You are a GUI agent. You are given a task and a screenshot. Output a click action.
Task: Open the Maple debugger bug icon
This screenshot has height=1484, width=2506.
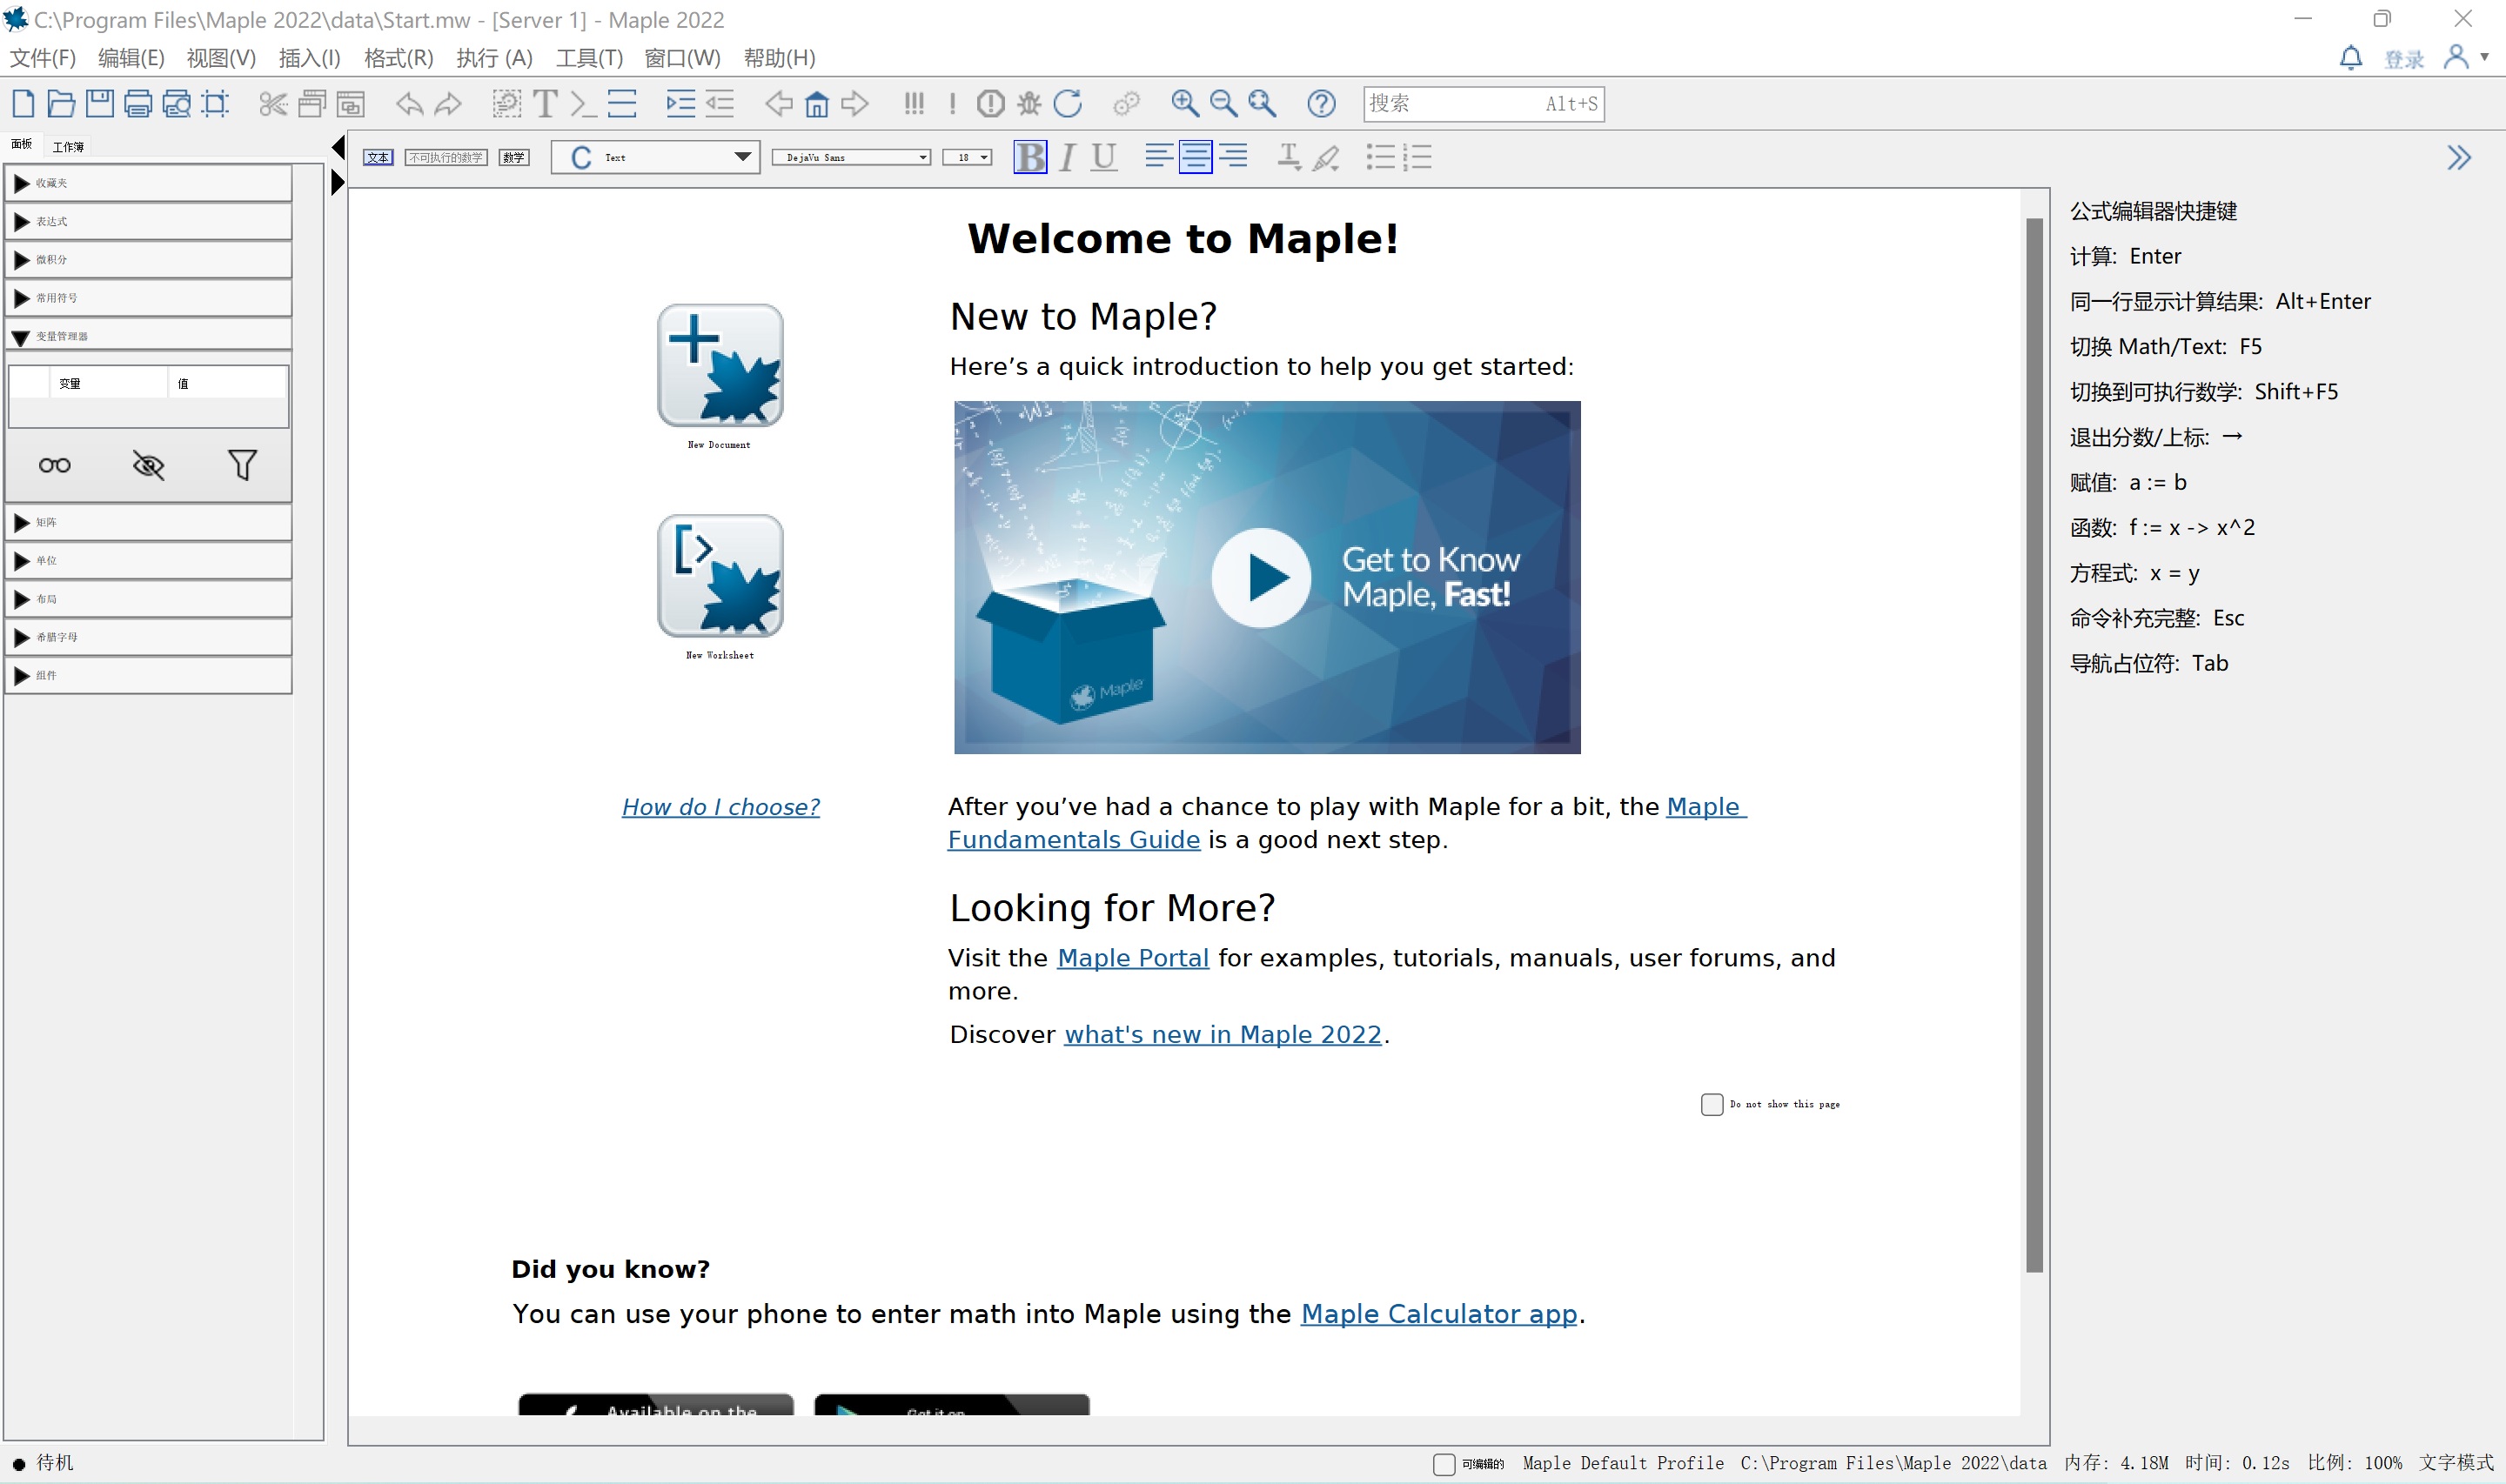[1030, 103]
